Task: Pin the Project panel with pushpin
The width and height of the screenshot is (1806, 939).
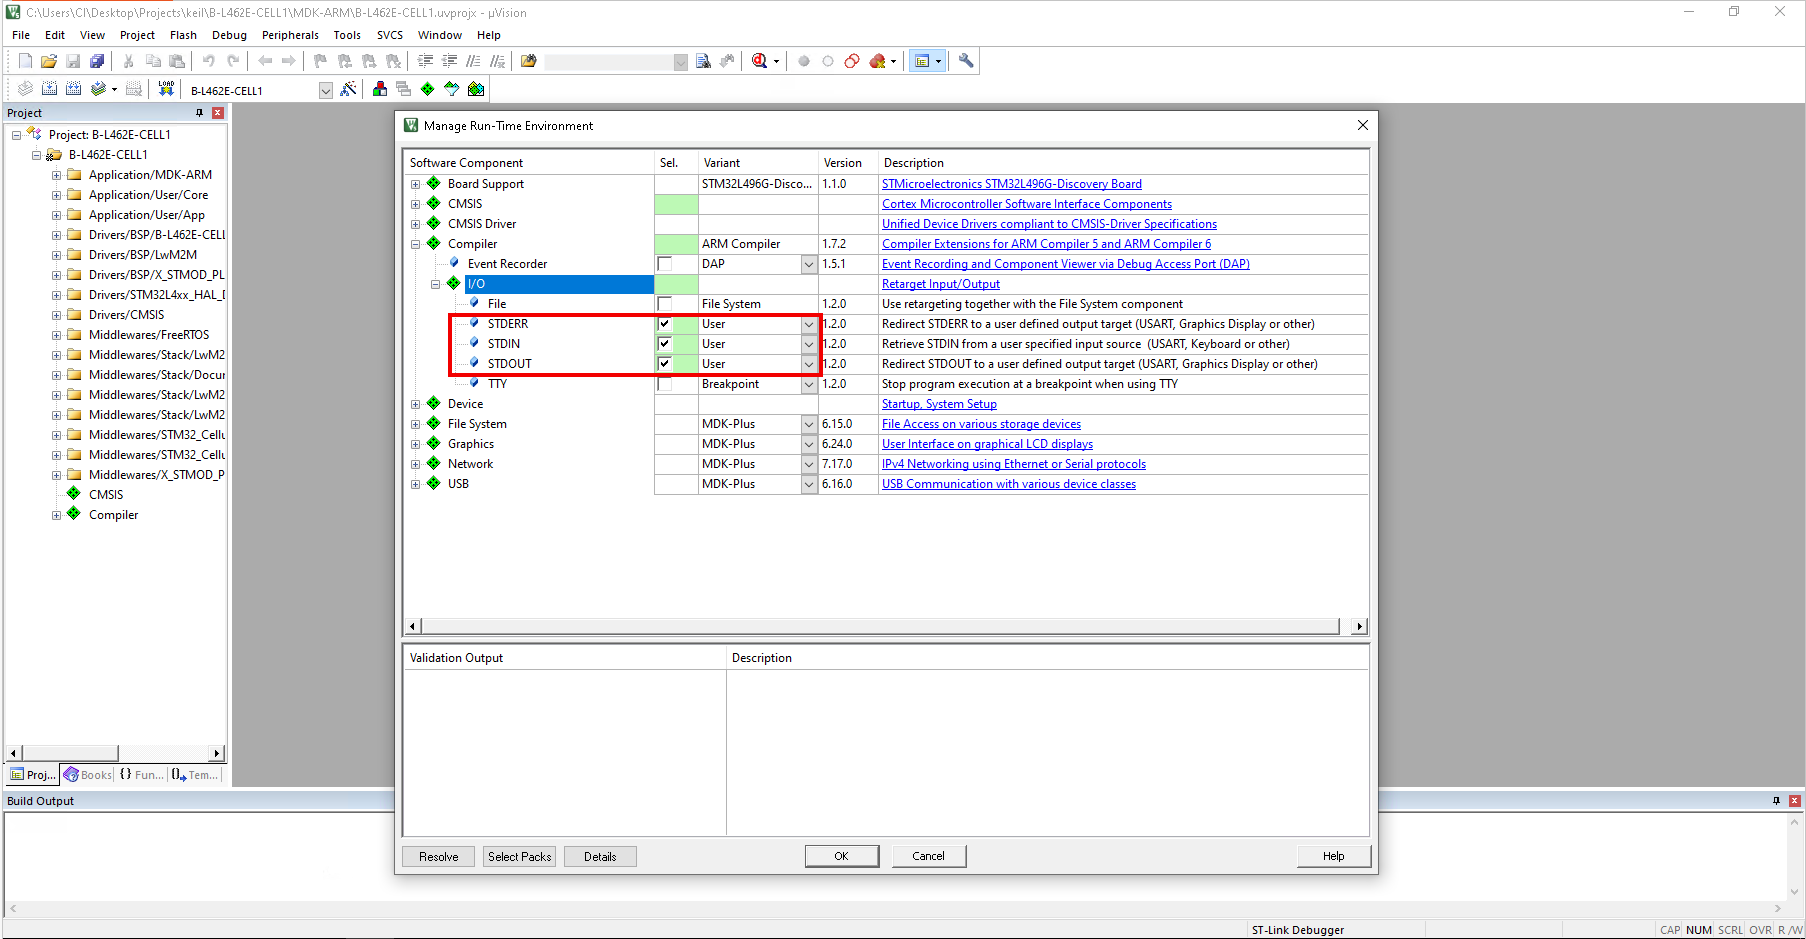Action: point(199,113)
